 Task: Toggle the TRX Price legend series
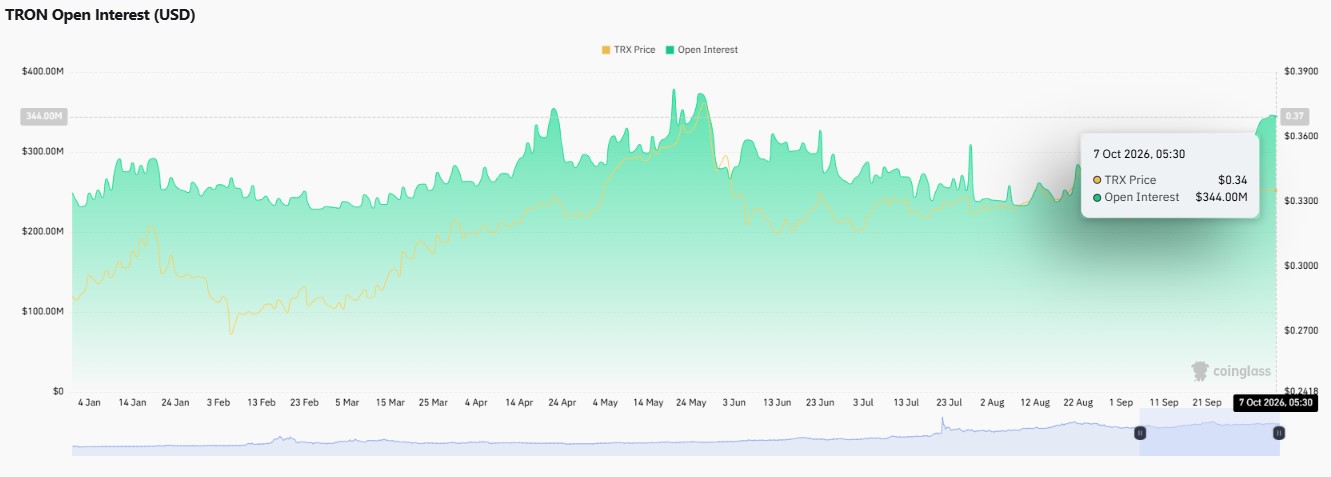pos(628,49)
